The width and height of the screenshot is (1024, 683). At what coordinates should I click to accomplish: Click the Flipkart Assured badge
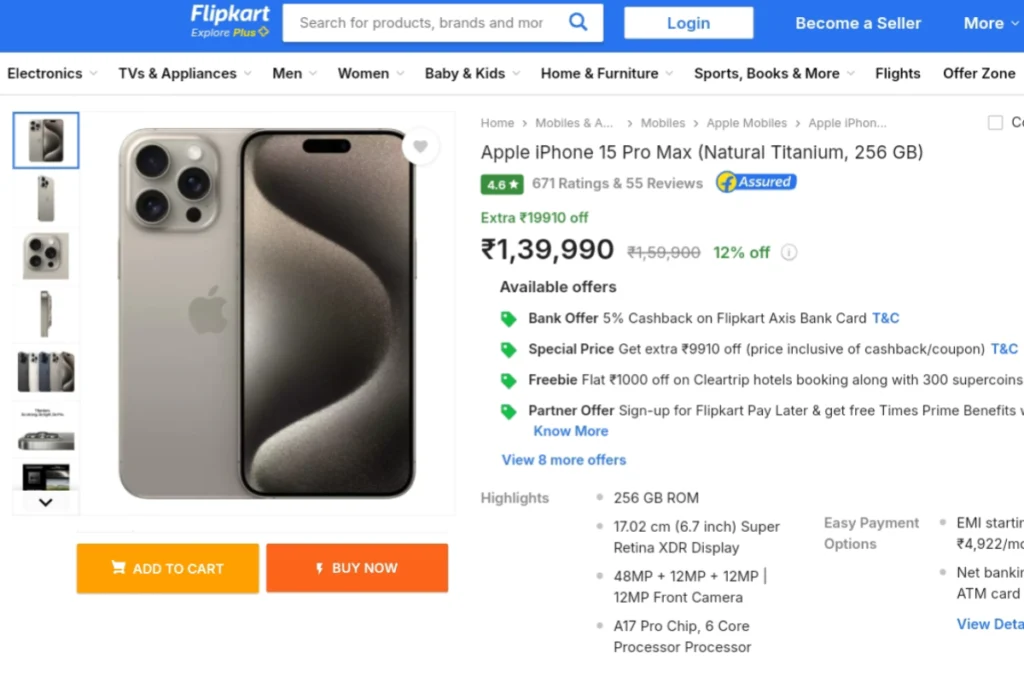756,182
